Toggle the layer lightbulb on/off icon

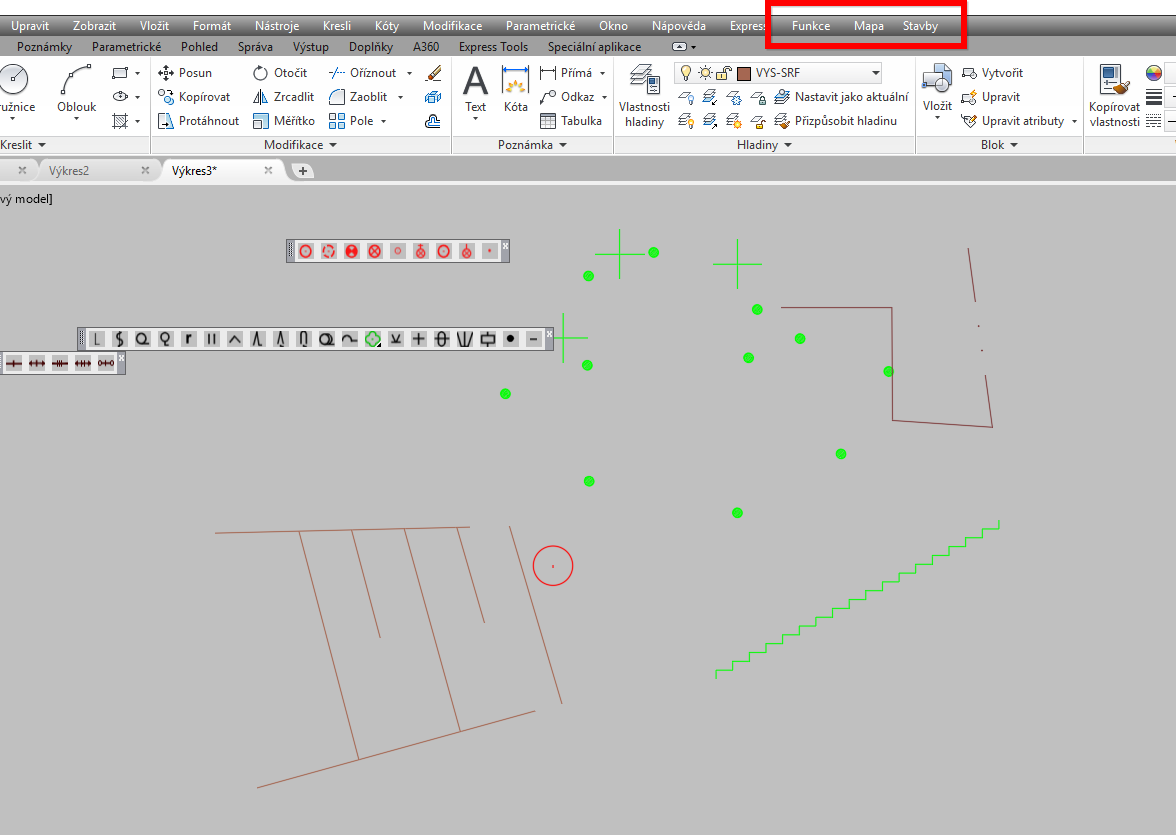click(686, 73)
